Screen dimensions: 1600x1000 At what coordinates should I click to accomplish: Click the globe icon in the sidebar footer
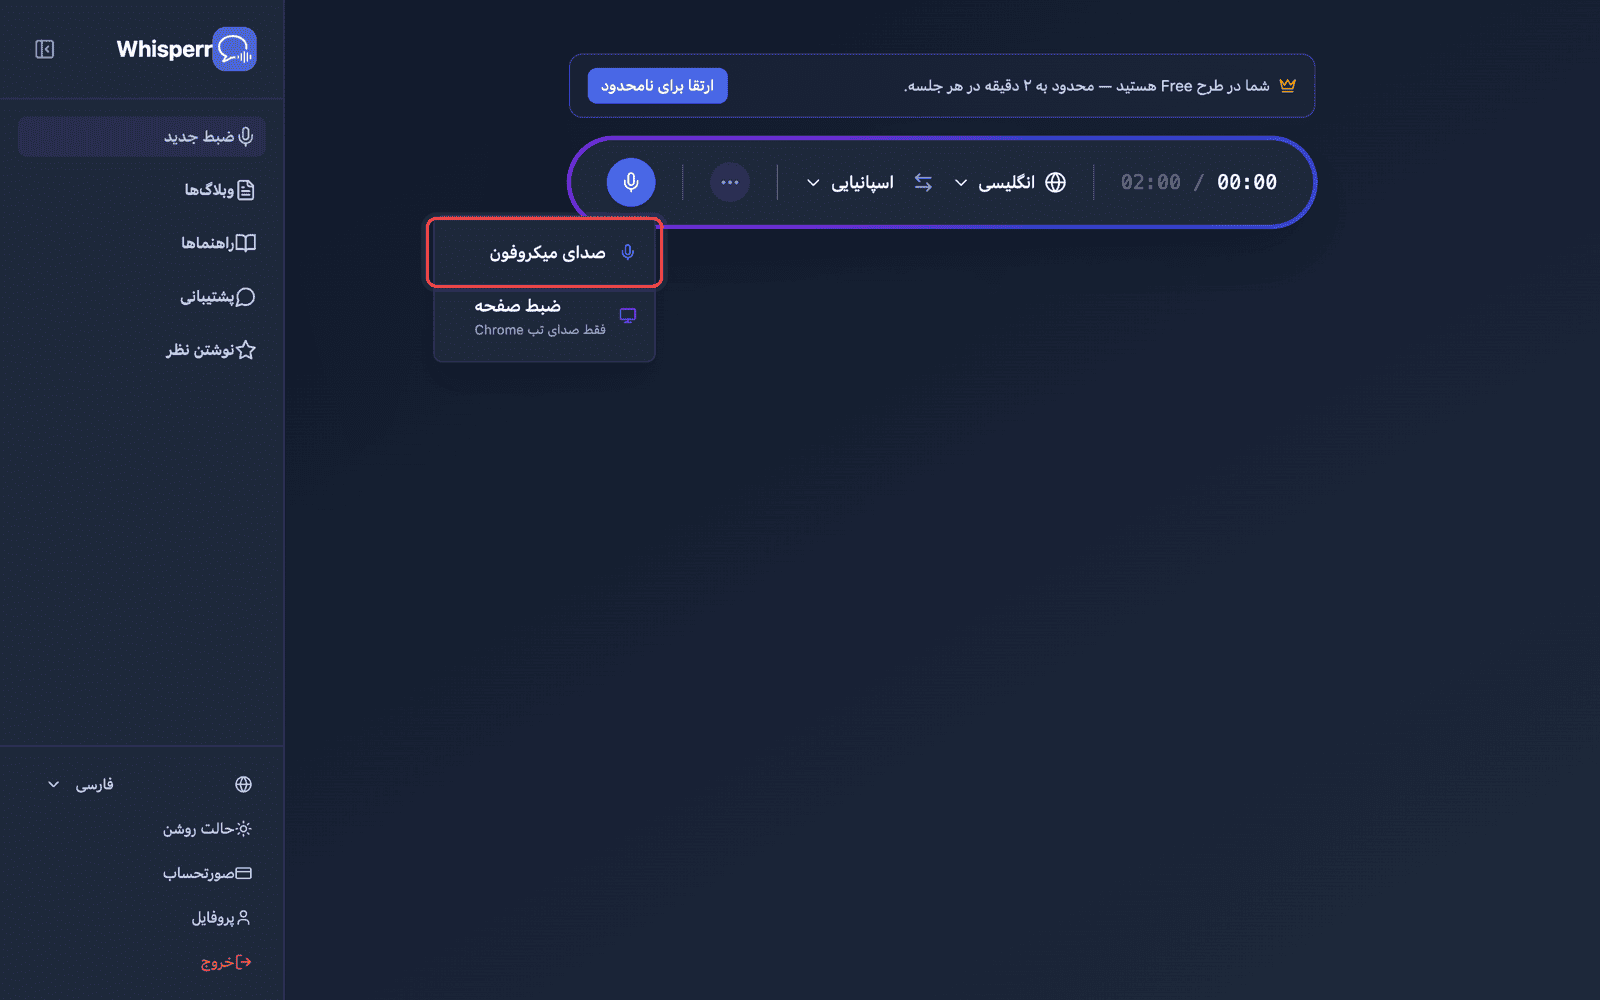[243, 784]
